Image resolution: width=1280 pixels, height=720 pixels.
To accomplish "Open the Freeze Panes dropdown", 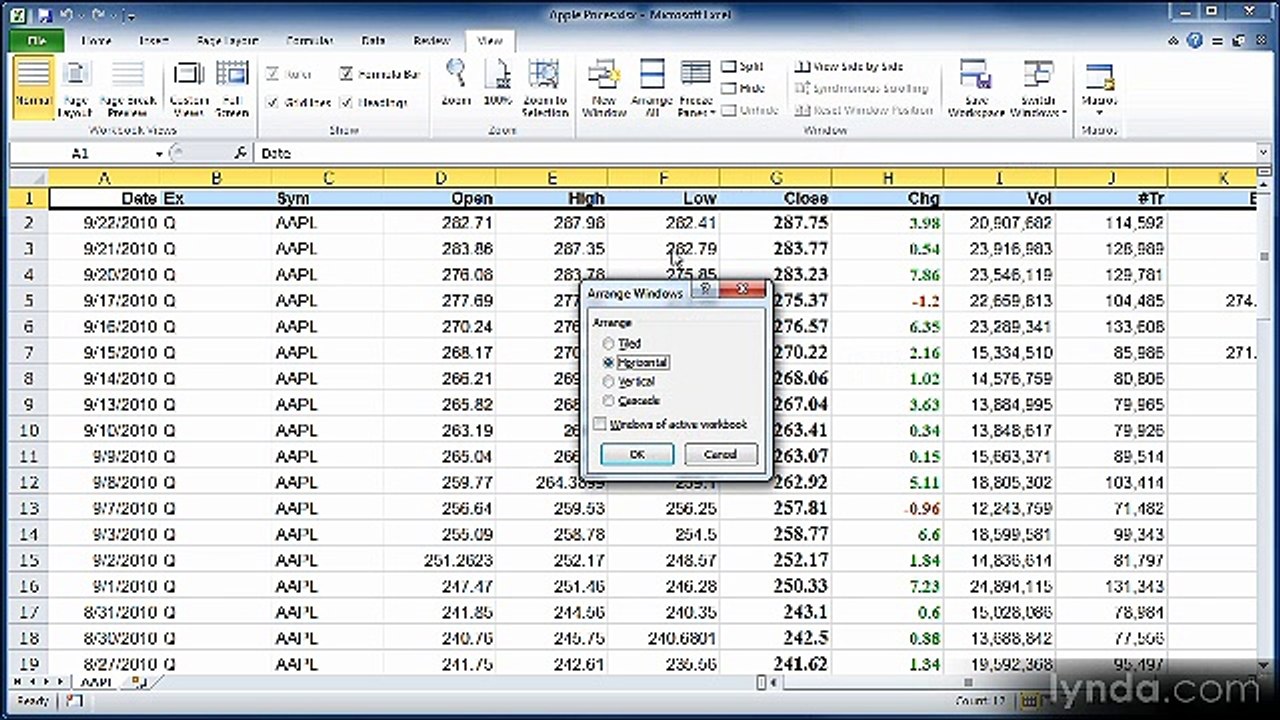I will point(696,88).
